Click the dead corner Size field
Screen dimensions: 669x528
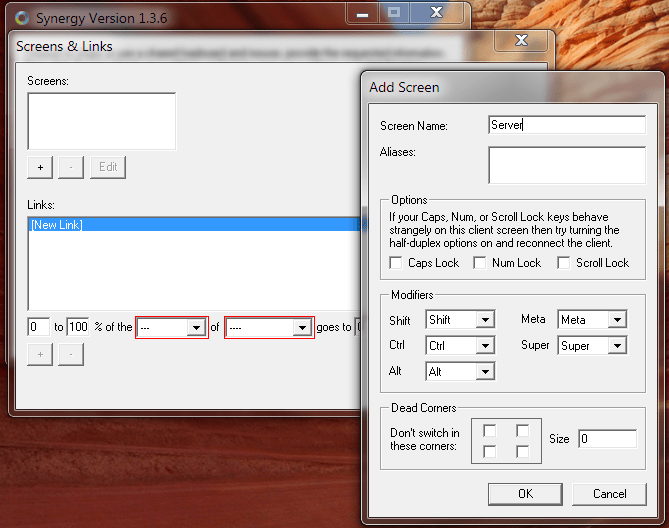pos(608,438)
